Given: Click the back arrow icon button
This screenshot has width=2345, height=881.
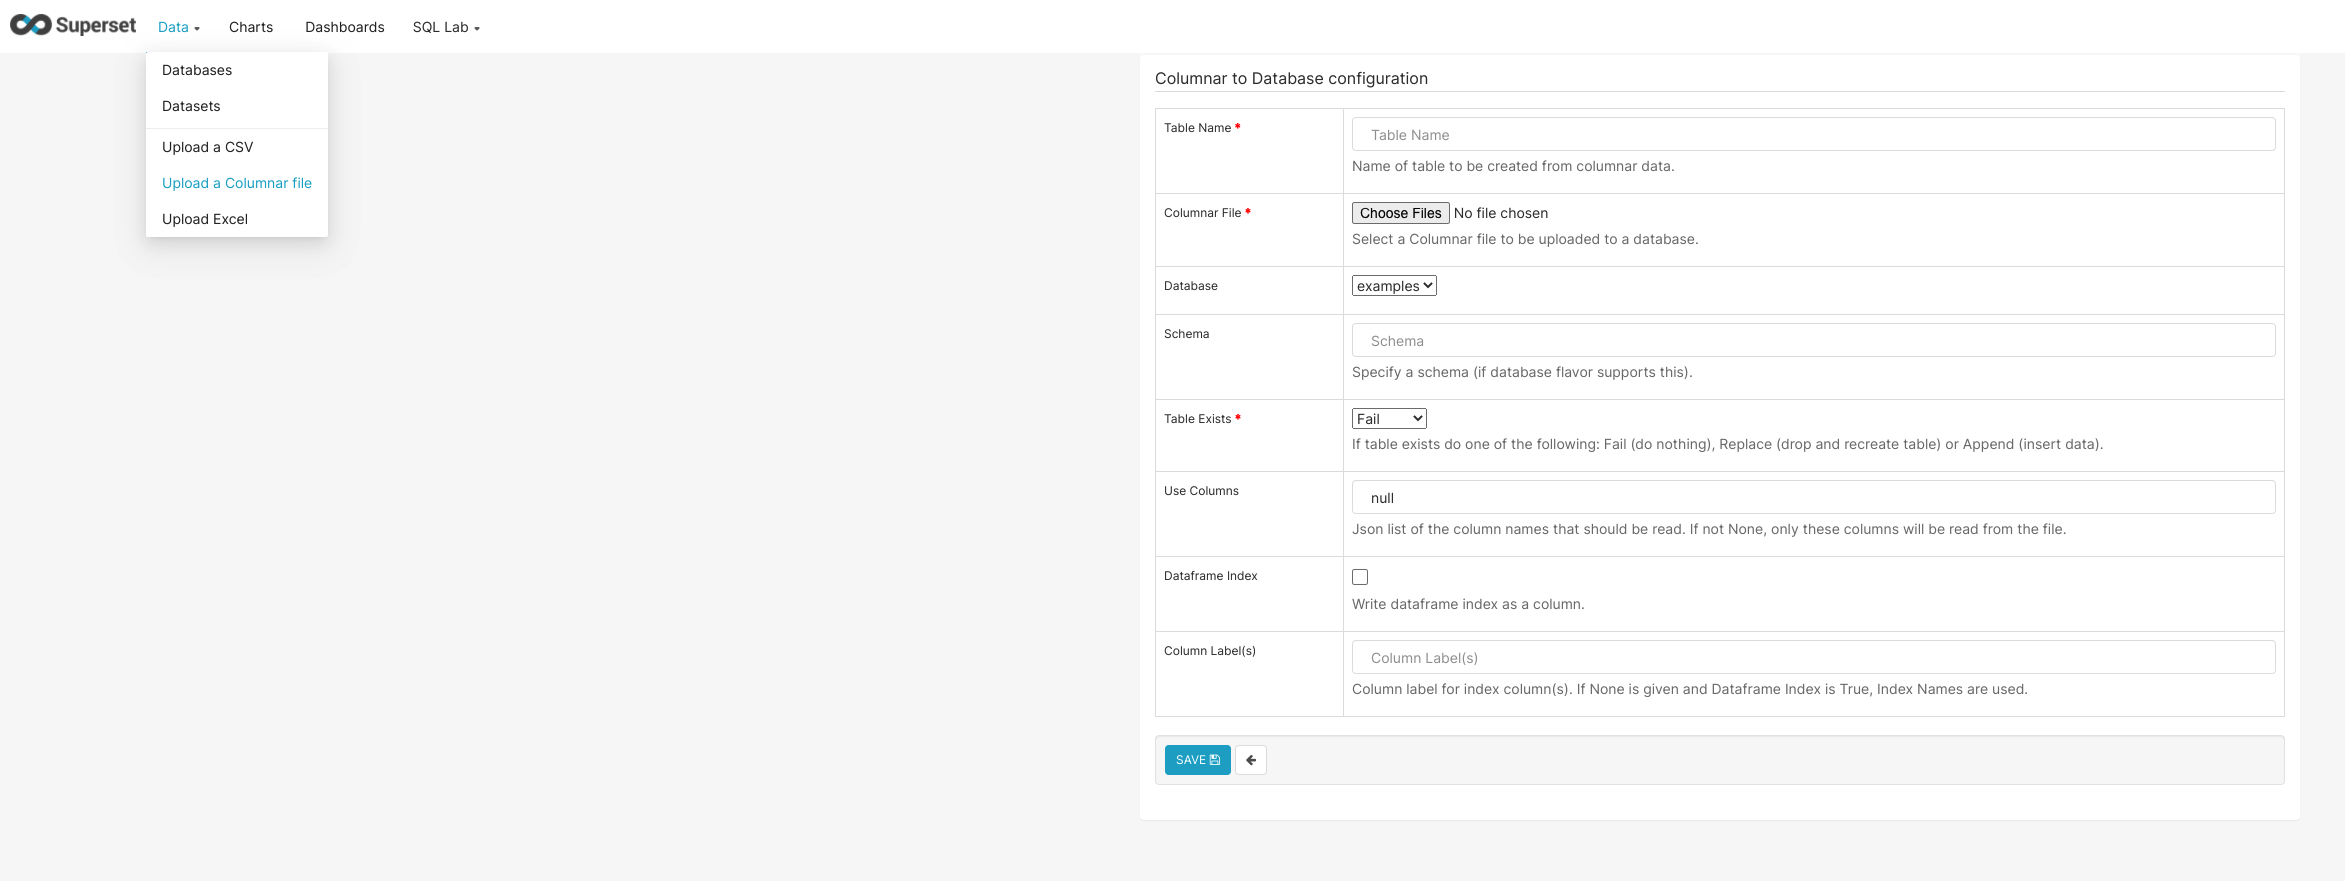Looking at the screenshot, I should coord(1251,760).
